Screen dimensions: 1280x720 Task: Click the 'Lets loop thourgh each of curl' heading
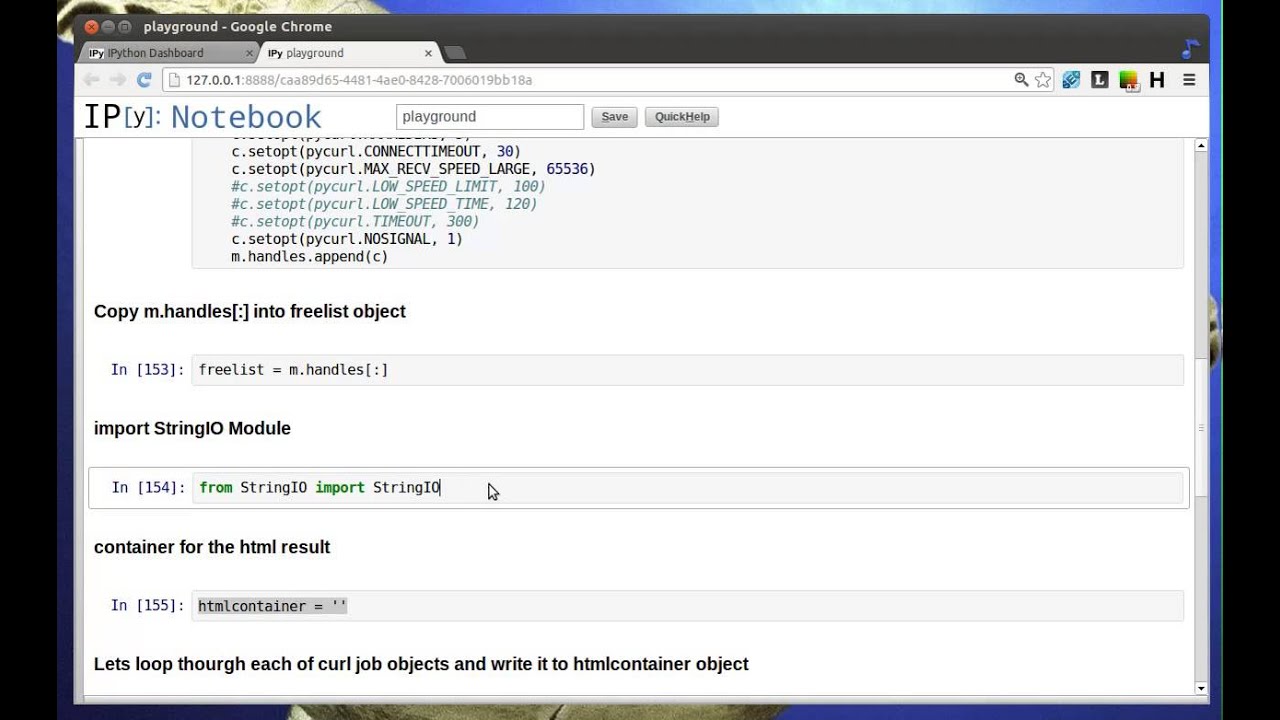tap(421, 664)
